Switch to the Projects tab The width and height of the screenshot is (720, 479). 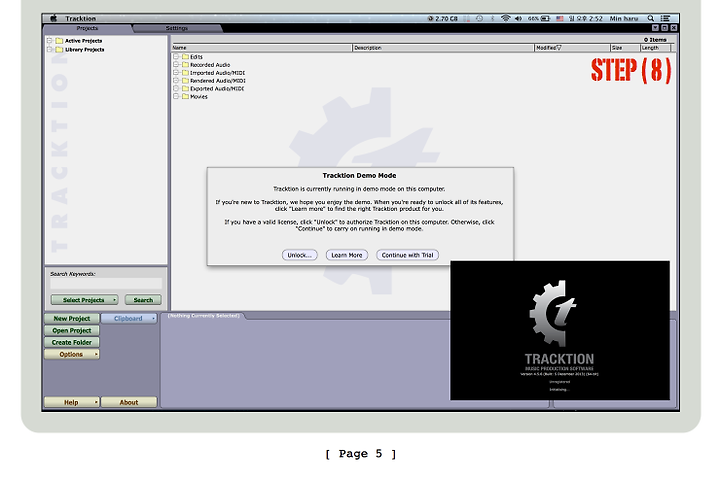coord(87,28)
